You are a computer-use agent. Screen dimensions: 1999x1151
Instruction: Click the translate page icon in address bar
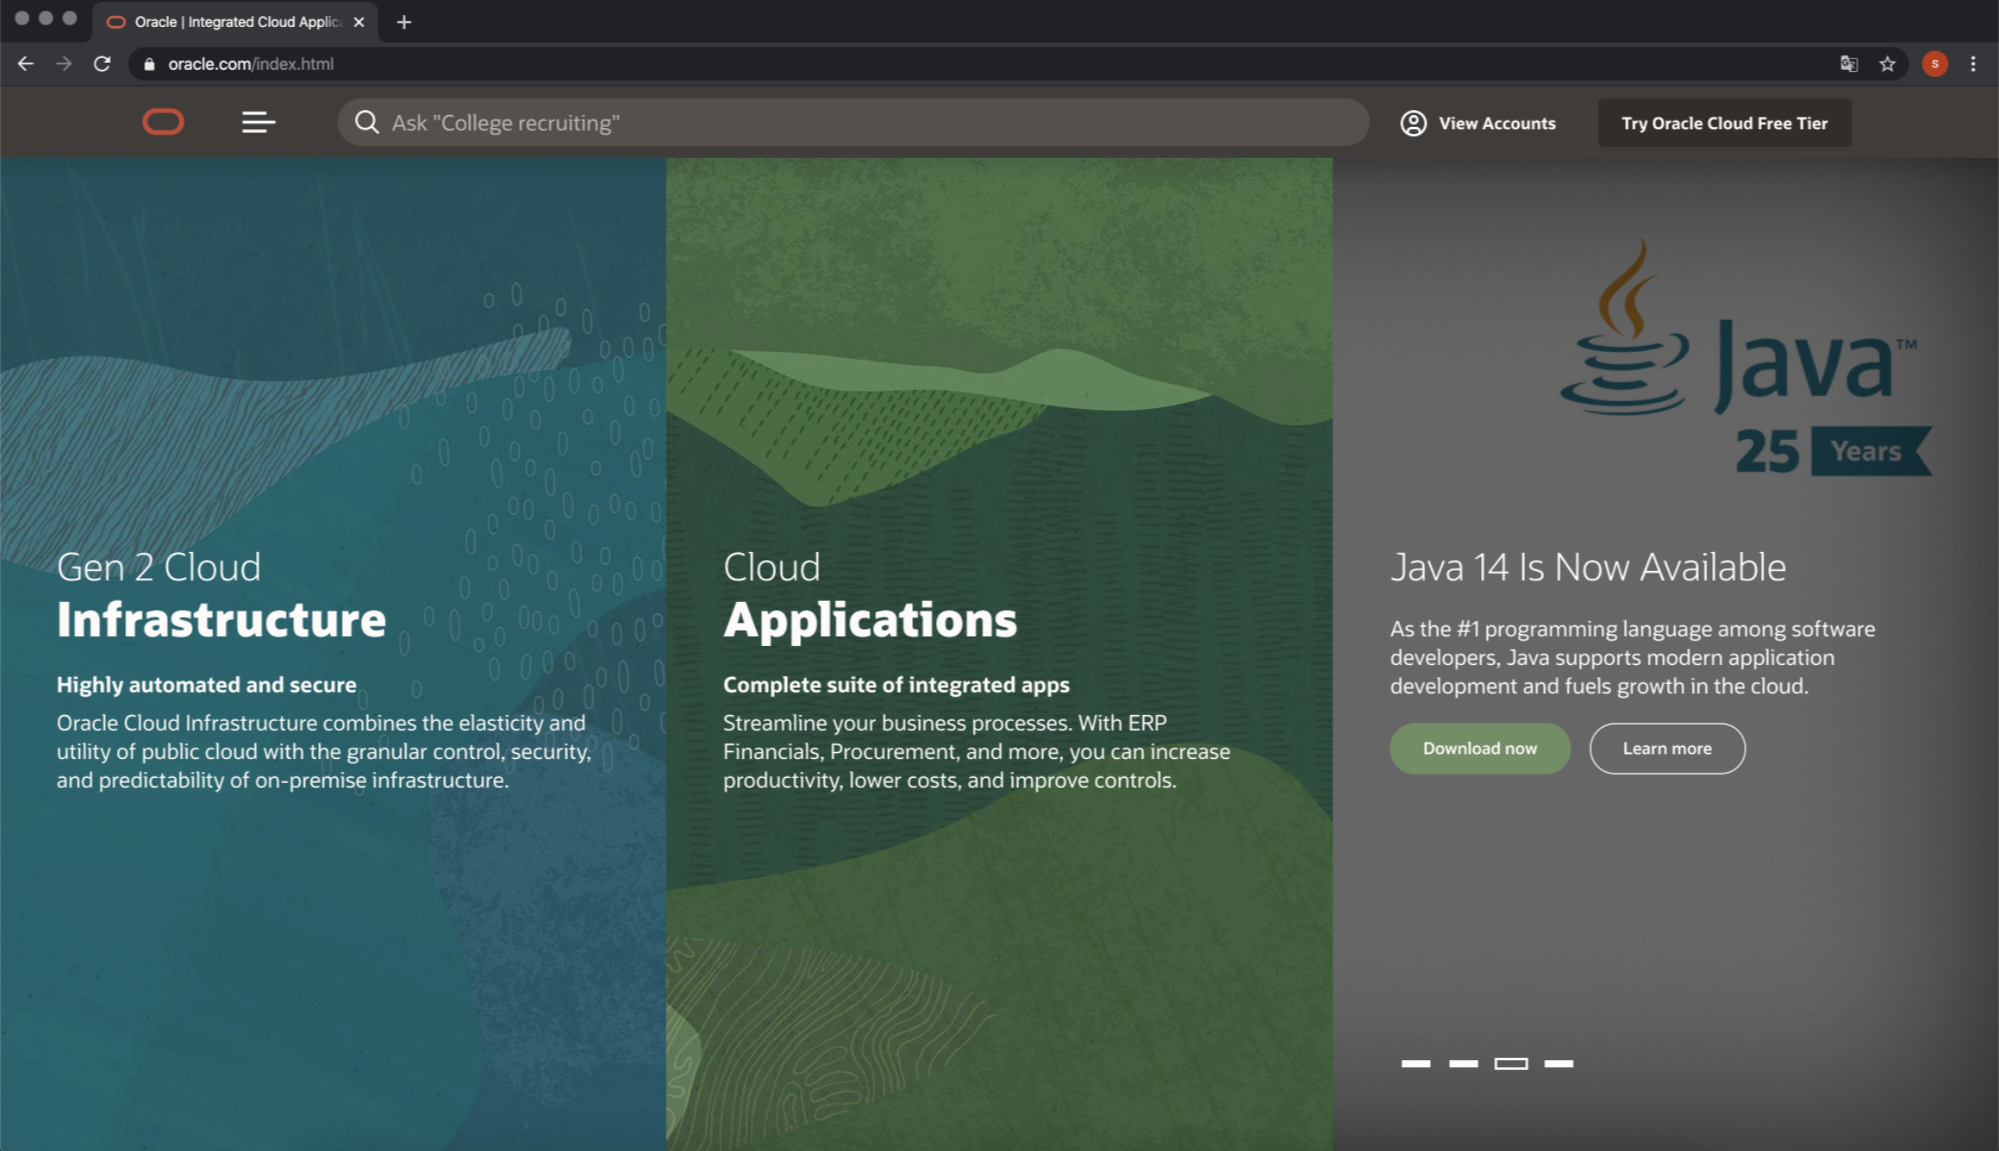tap(1849, 64)
